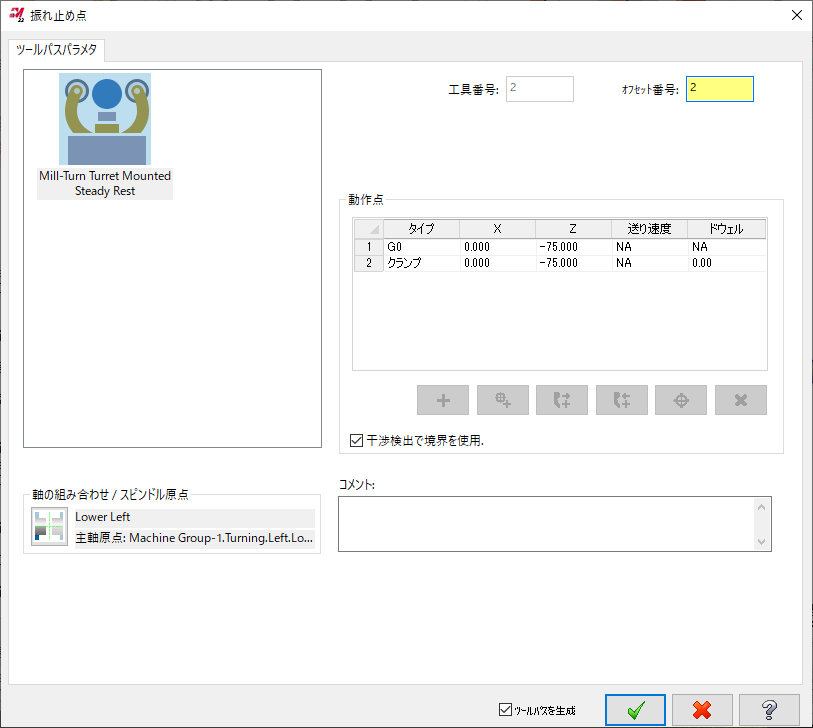Click the comment box scroll up arrow
The width and height of the screenshot is (813, 728).
(x=761, y=507)
